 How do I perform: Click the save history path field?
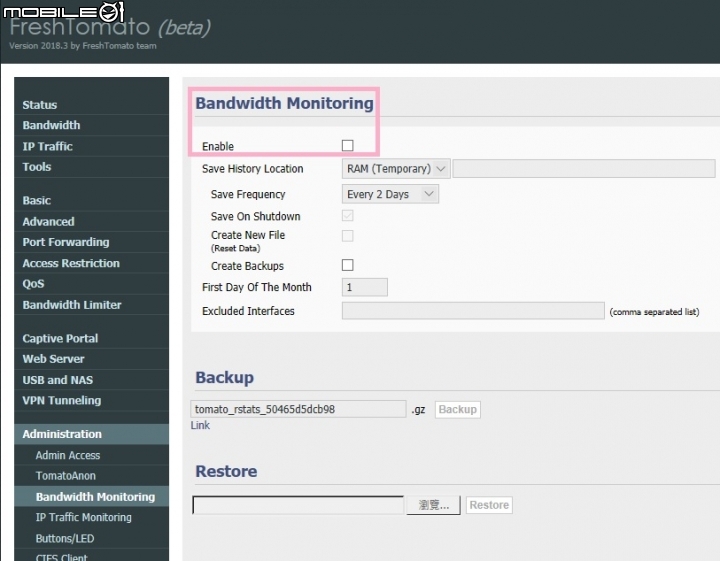pos(584,168)
